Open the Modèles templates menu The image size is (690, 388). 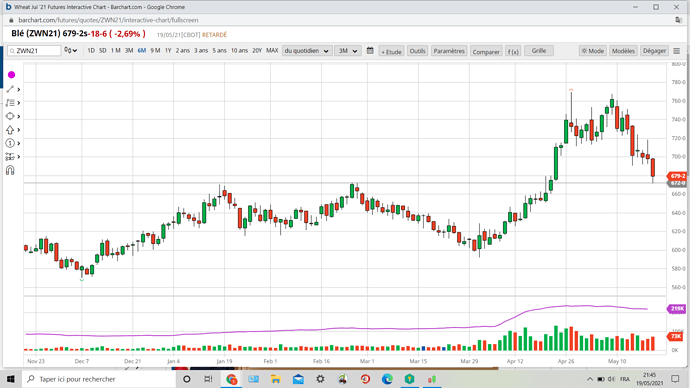(623, 51)
